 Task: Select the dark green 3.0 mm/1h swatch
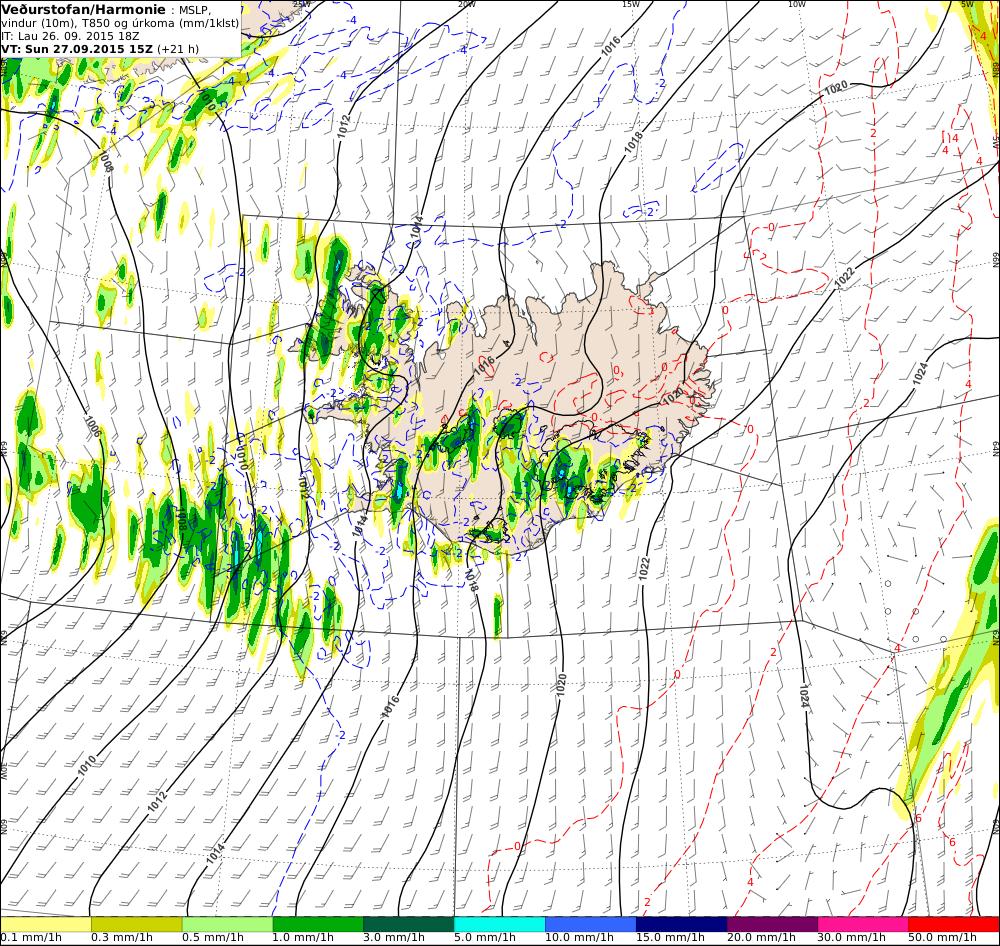(x=409, y=924)
